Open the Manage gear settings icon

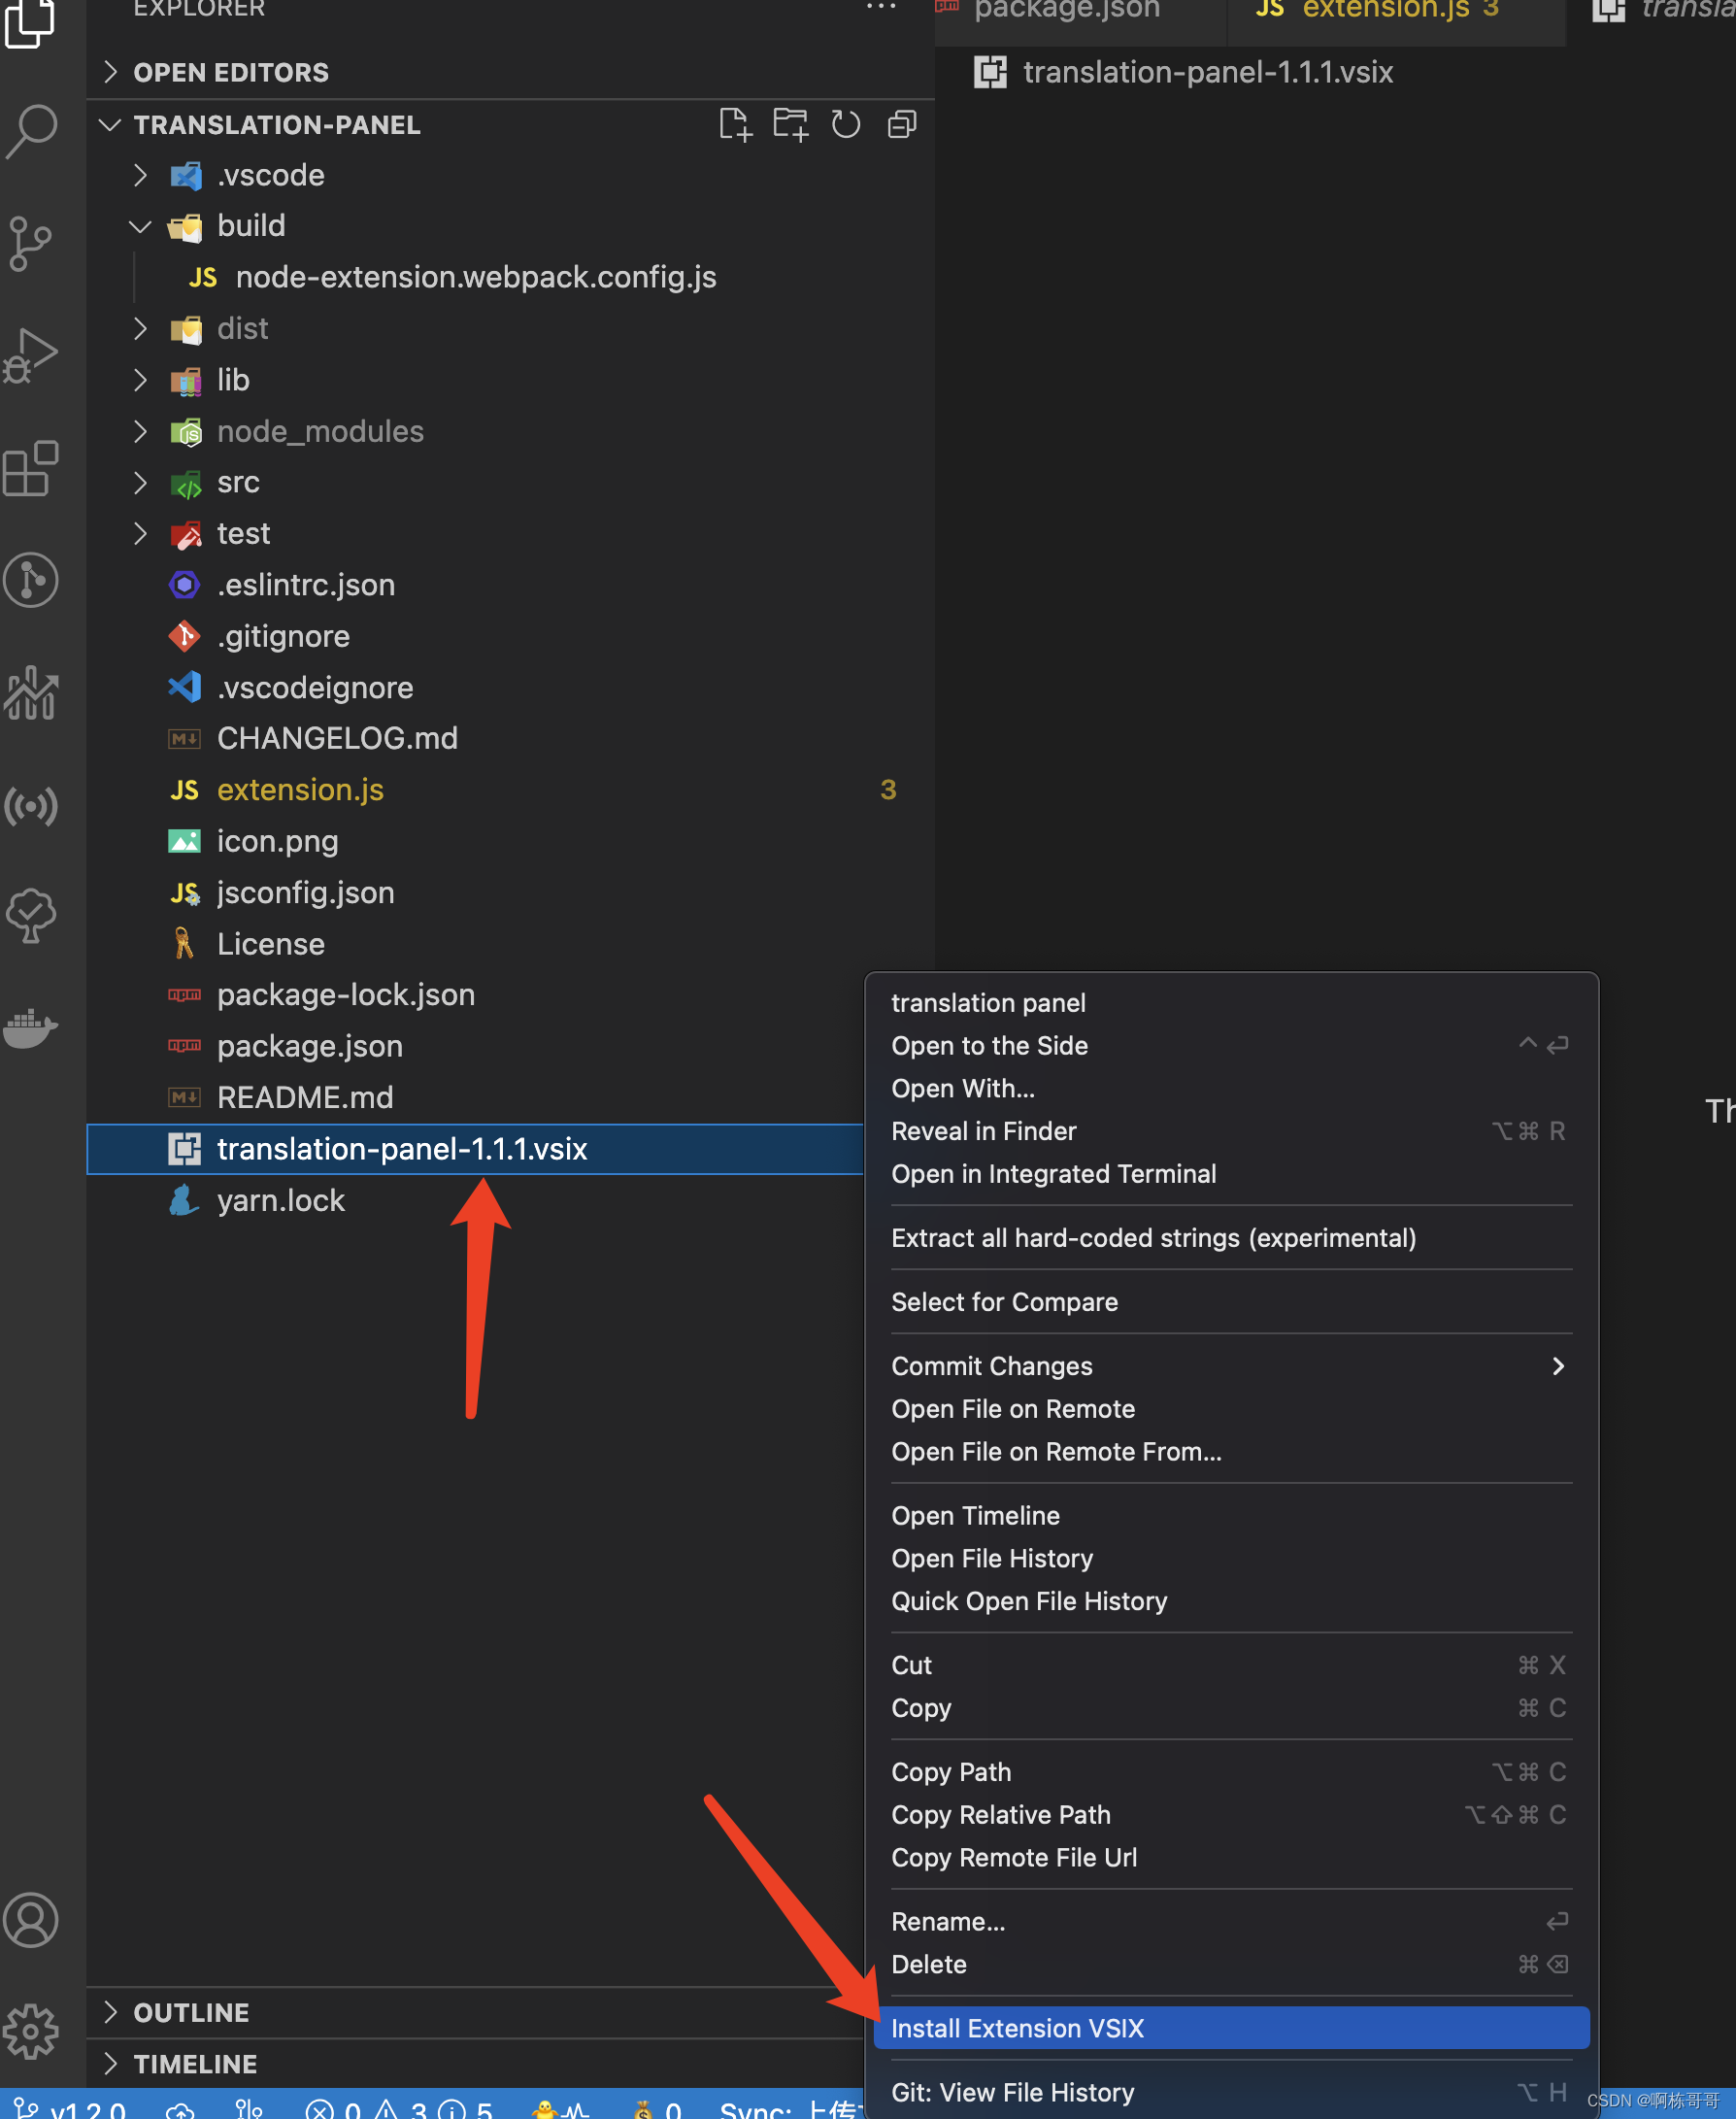coord(31,2031)
